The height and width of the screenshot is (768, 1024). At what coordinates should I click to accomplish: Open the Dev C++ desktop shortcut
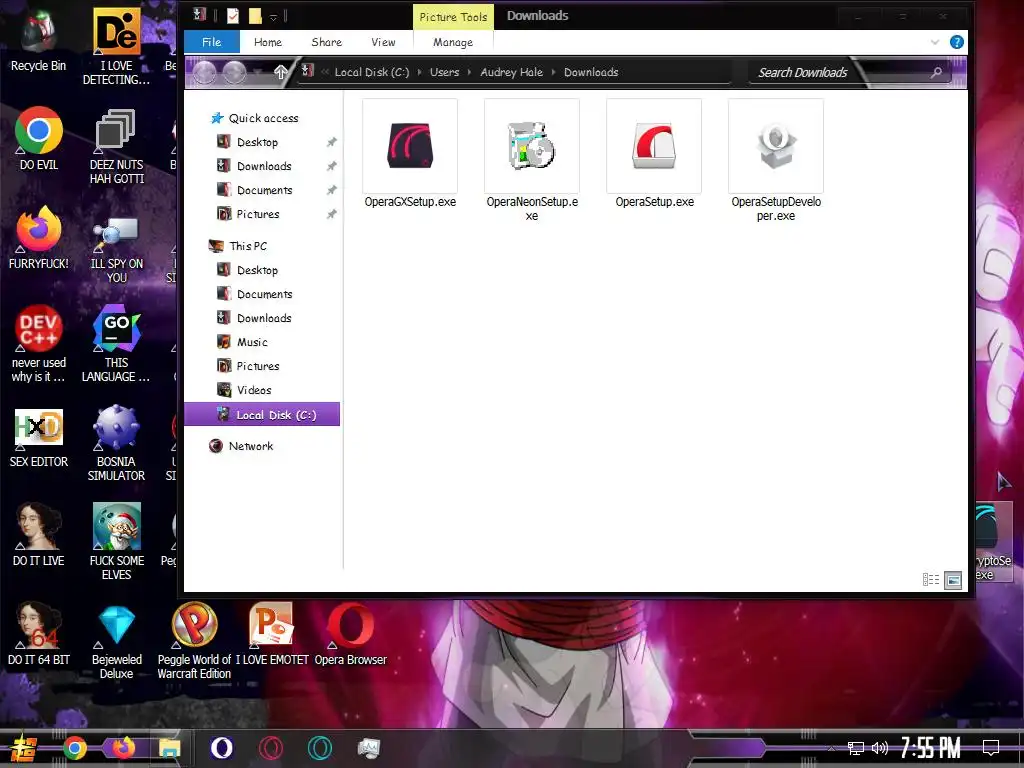tap(39, 344)
